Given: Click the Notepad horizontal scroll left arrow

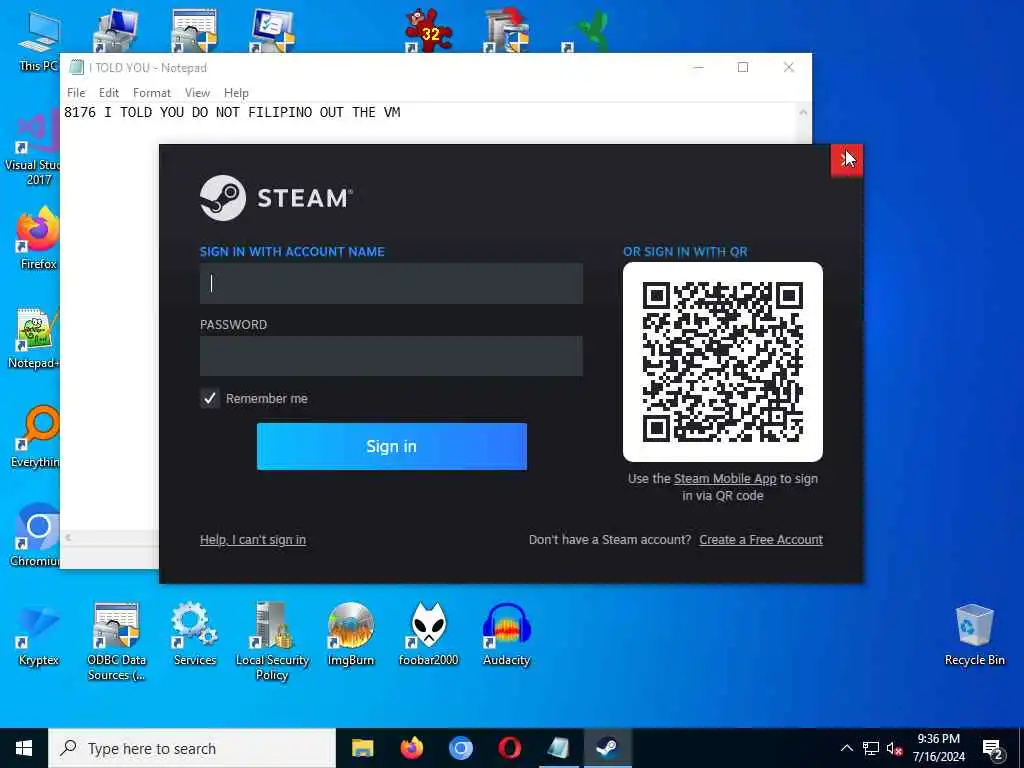Looking at the screenshot, I should point(68,537).
